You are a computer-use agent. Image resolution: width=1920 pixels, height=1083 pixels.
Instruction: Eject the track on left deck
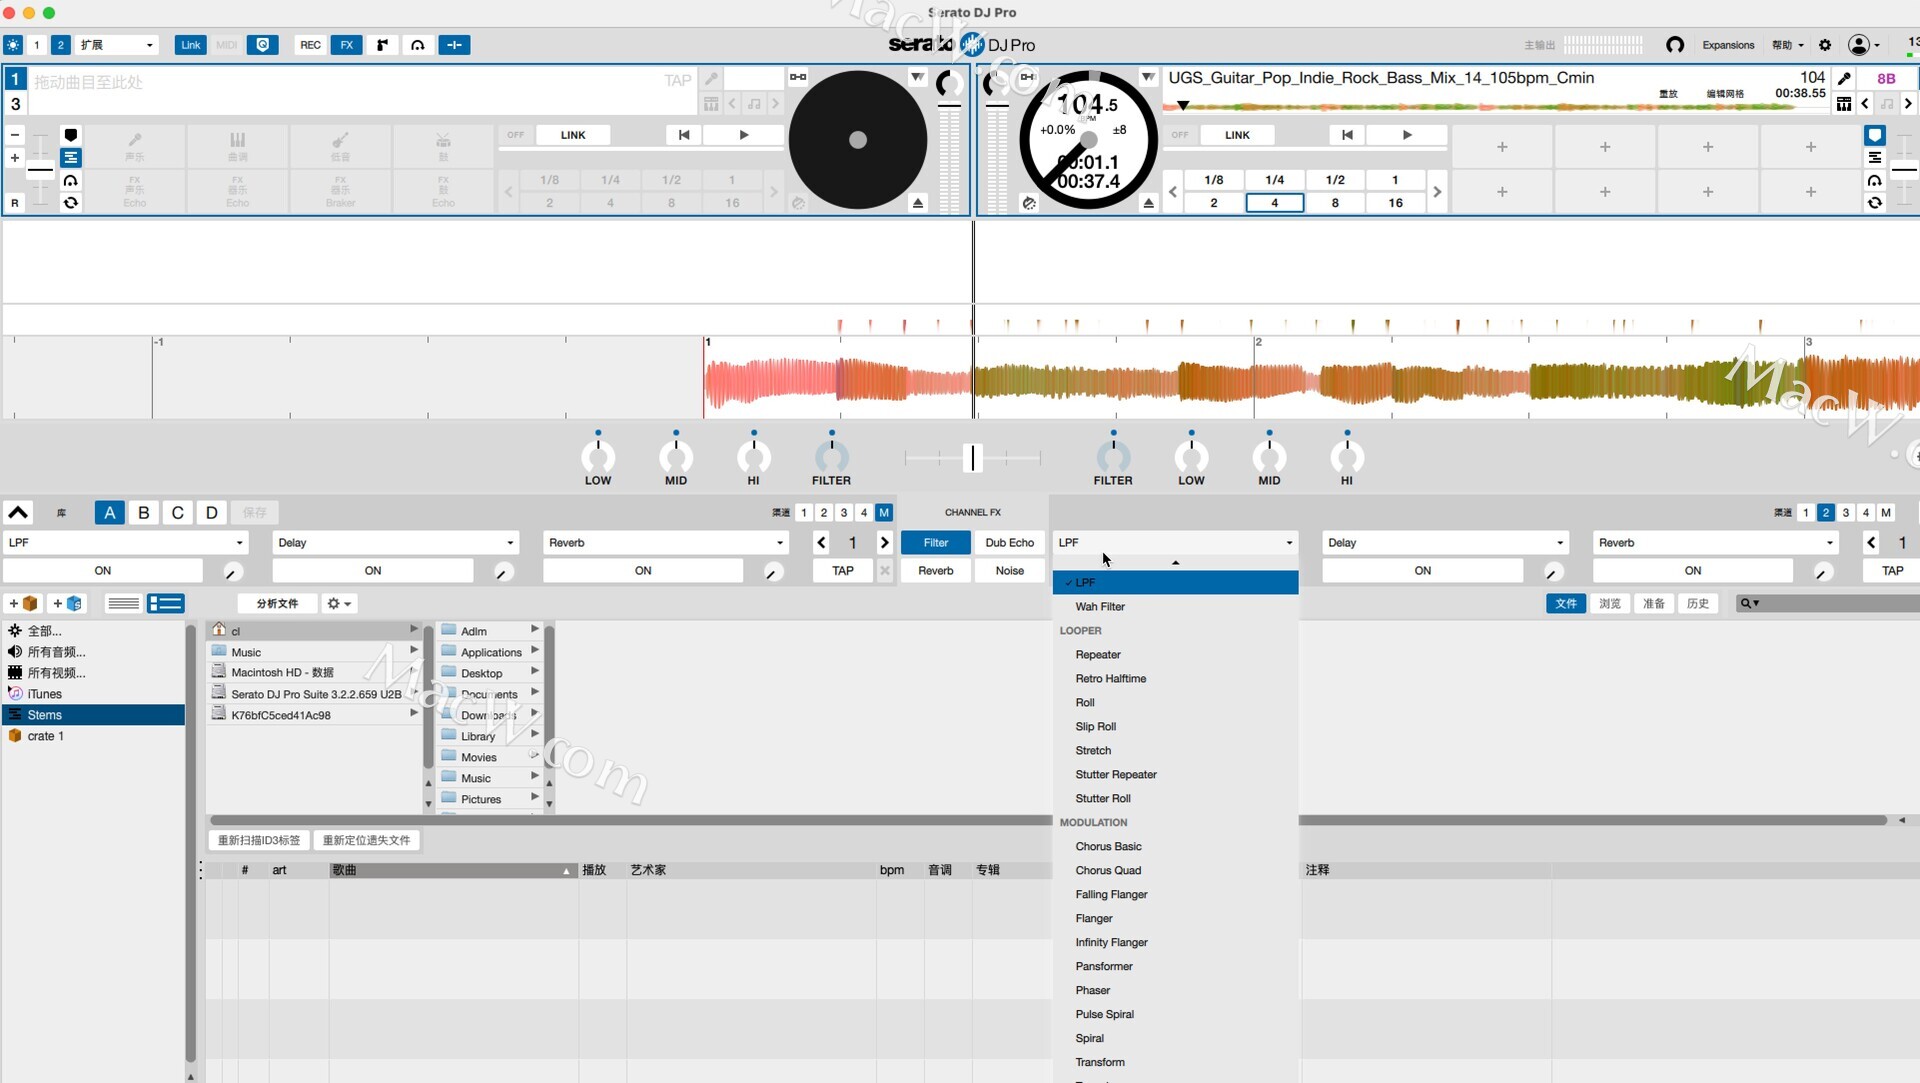pyautogui.click(x=918, y=203)
